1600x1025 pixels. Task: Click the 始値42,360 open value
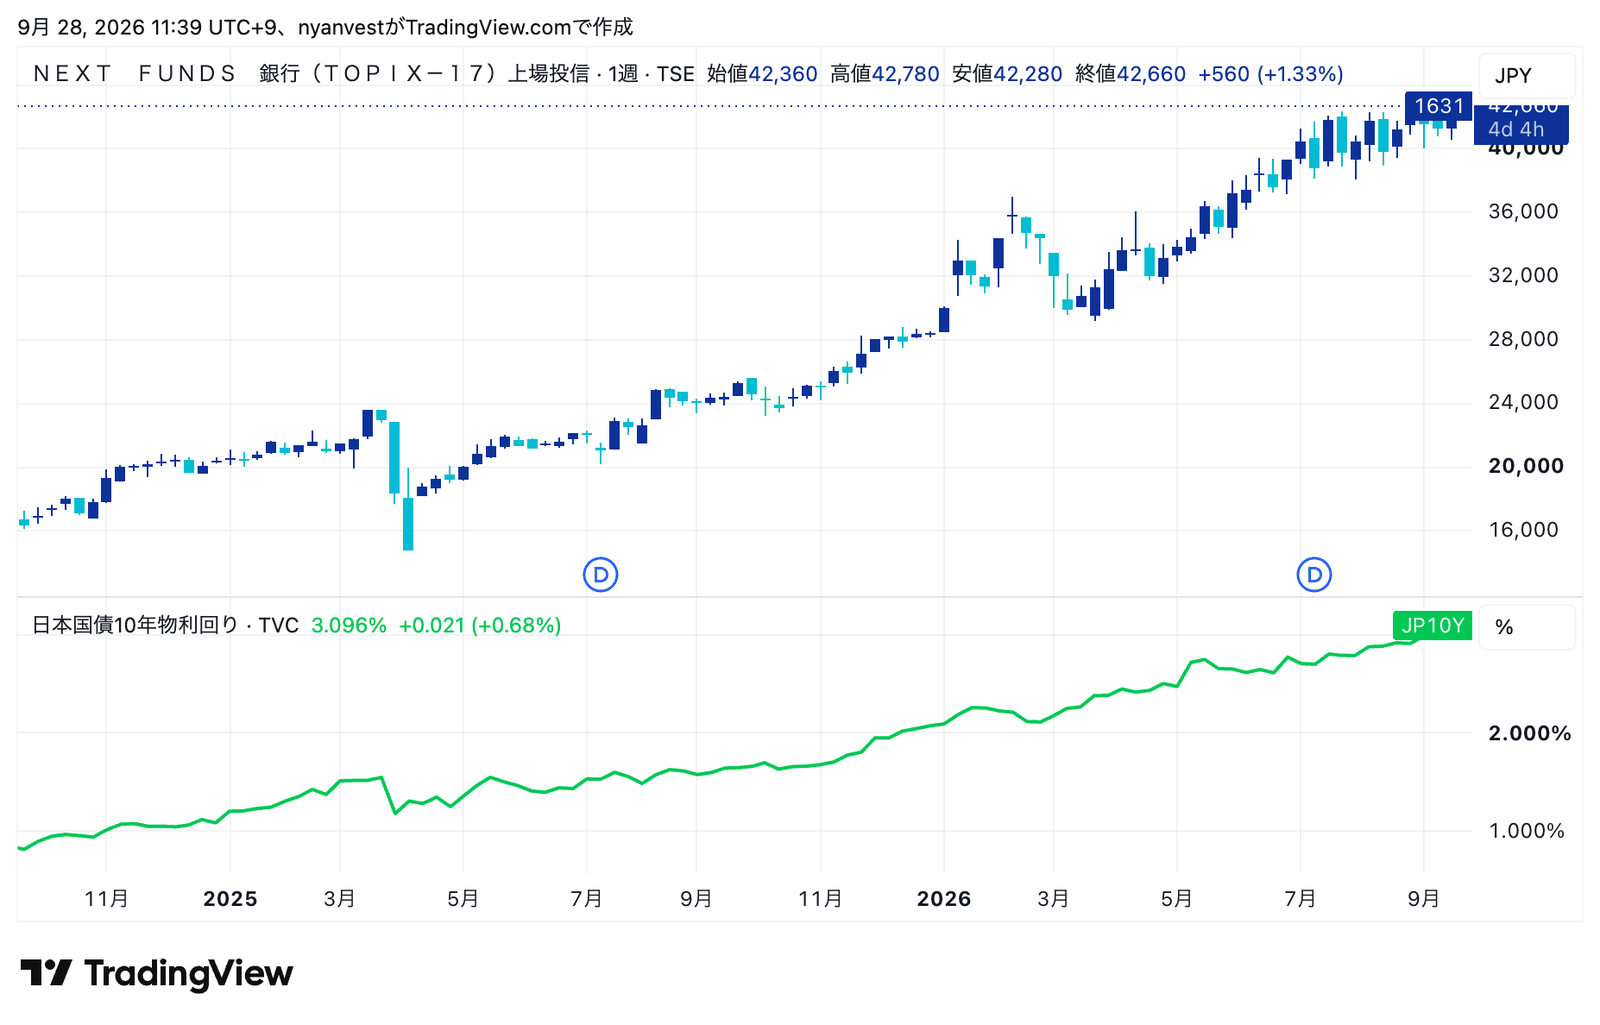tap(762, 74)
